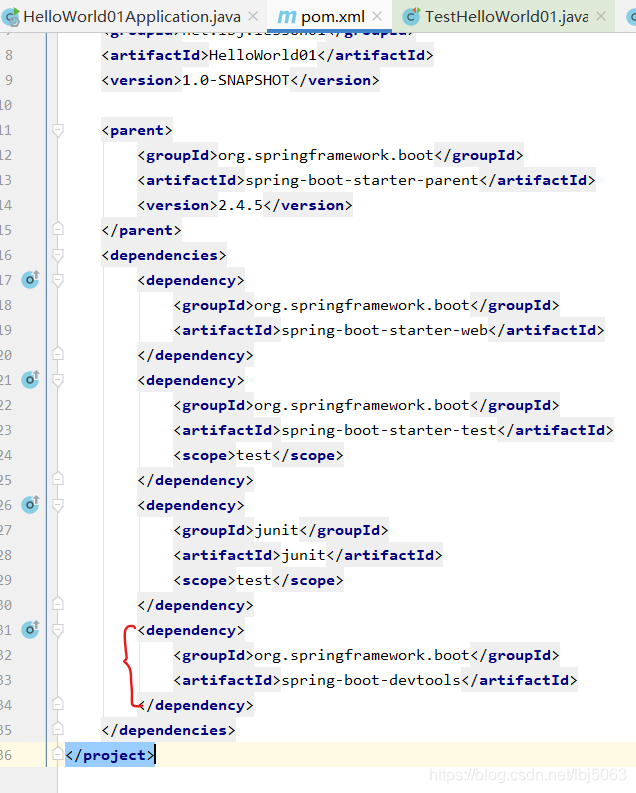Image resolution: width=636 pixels, height=793 pixels.
Task: Click groupId org.springframework.boot on line 12
Action: [326, 155]
